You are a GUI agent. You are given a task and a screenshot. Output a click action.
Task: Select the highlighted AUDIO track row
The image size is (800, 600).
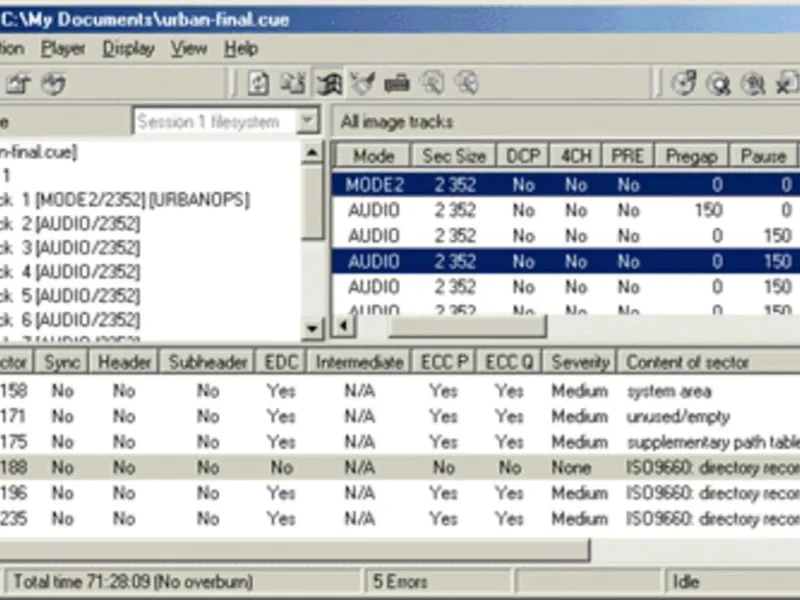566,261
